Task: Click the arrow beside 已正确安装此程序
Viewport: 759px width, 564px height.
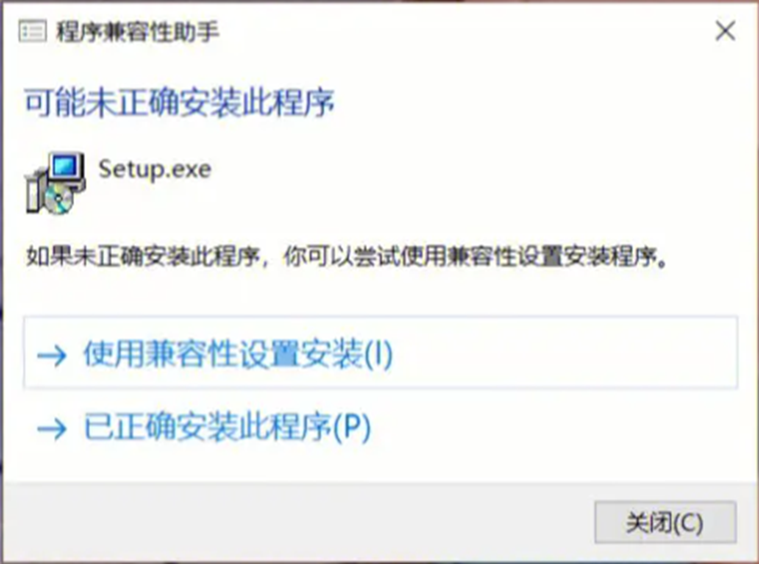Action: coord(52,428)
